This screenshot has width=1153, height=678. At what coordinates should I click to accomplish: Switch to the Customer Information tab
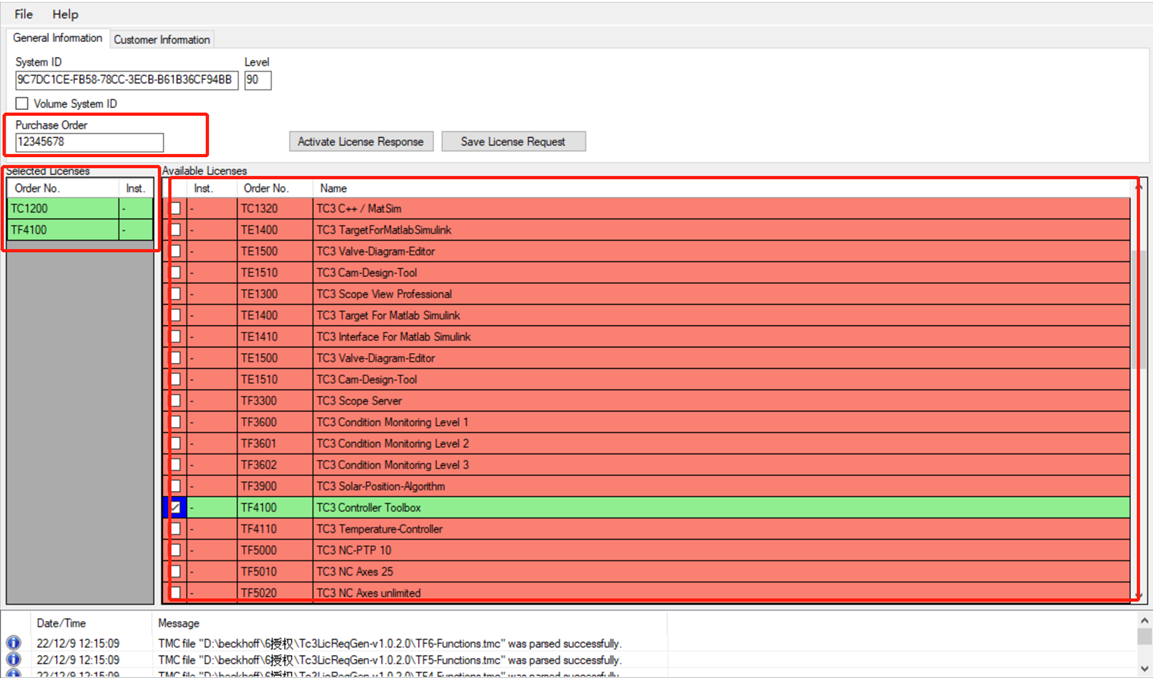tap(162, 40)
